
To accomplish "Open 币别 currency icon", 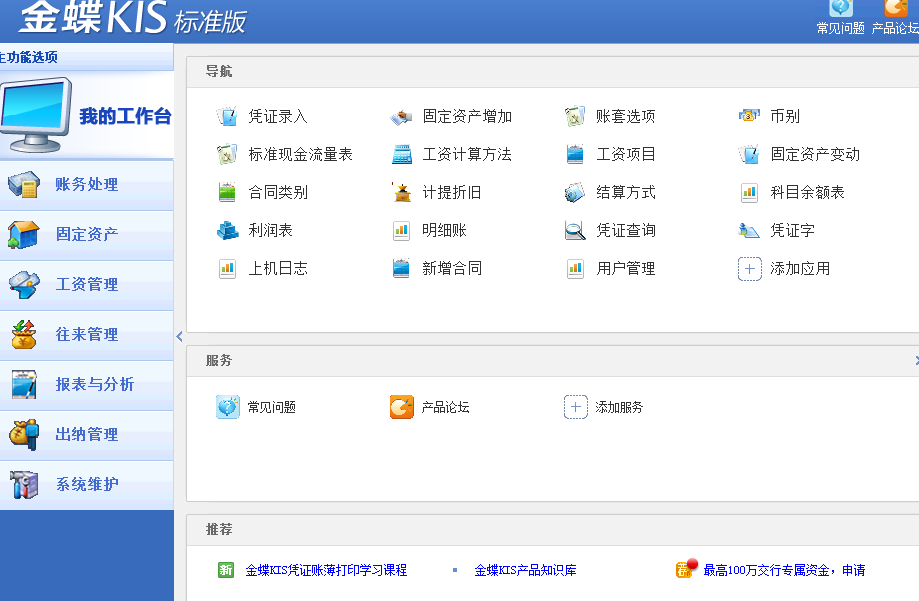I will click(x=749, y=116).
